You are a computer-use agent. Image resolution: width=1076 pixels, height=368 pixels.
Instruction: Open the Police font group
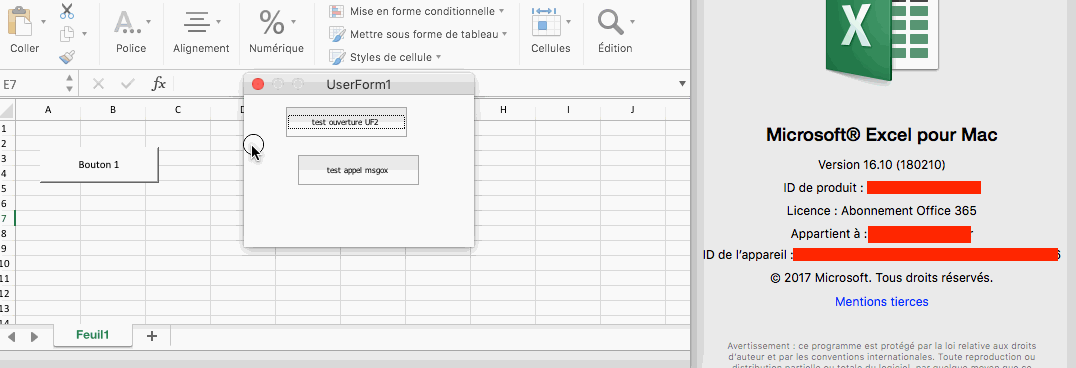pos(130,31)
